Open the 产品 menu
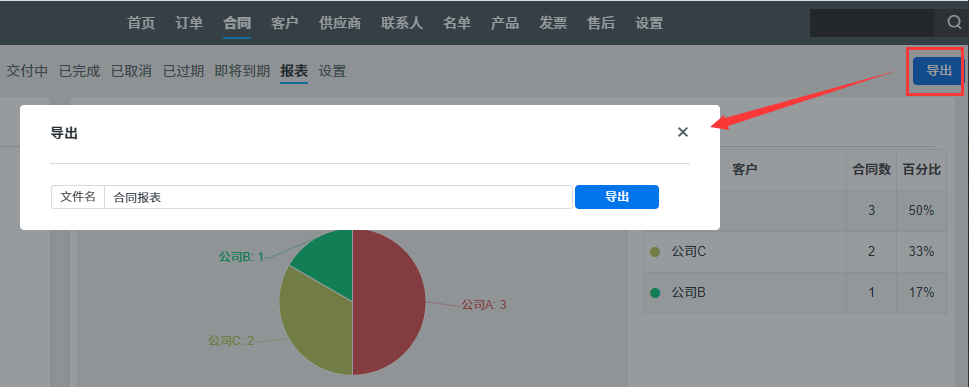 (505, 23)
